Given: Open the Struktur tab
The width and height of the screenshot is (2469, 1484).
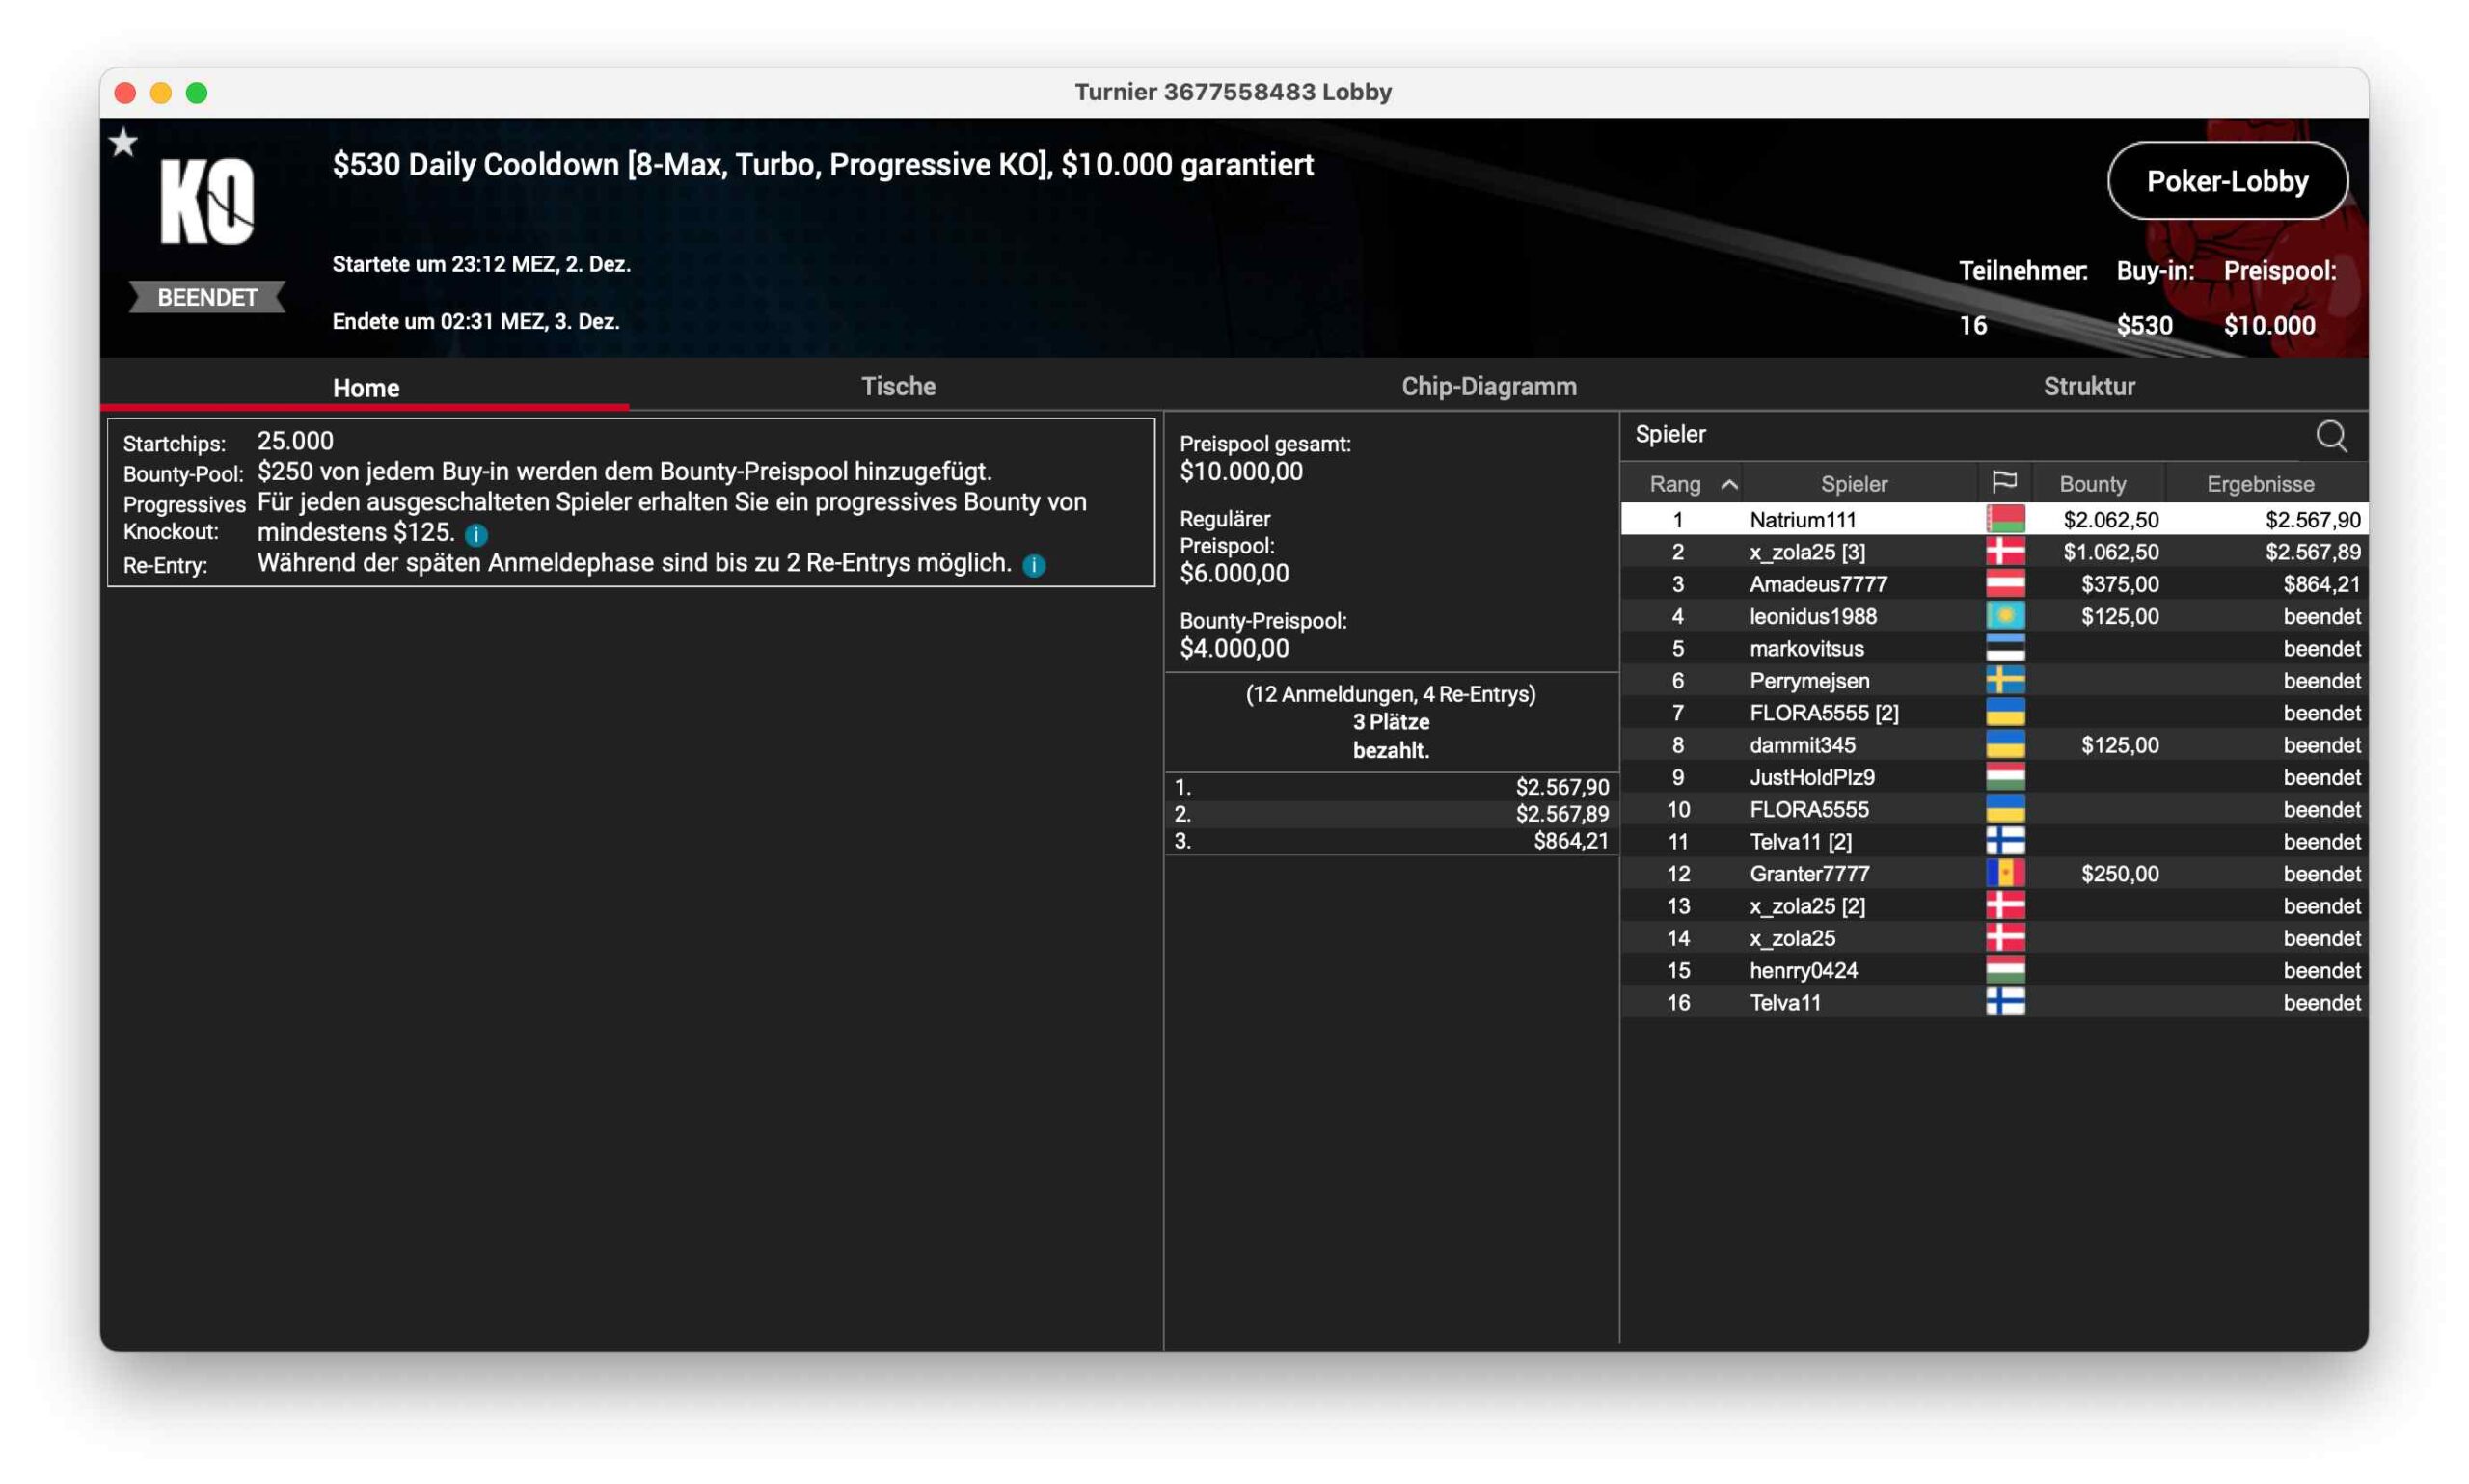Looking at the screenshot, I should (x=2088, y=386).
